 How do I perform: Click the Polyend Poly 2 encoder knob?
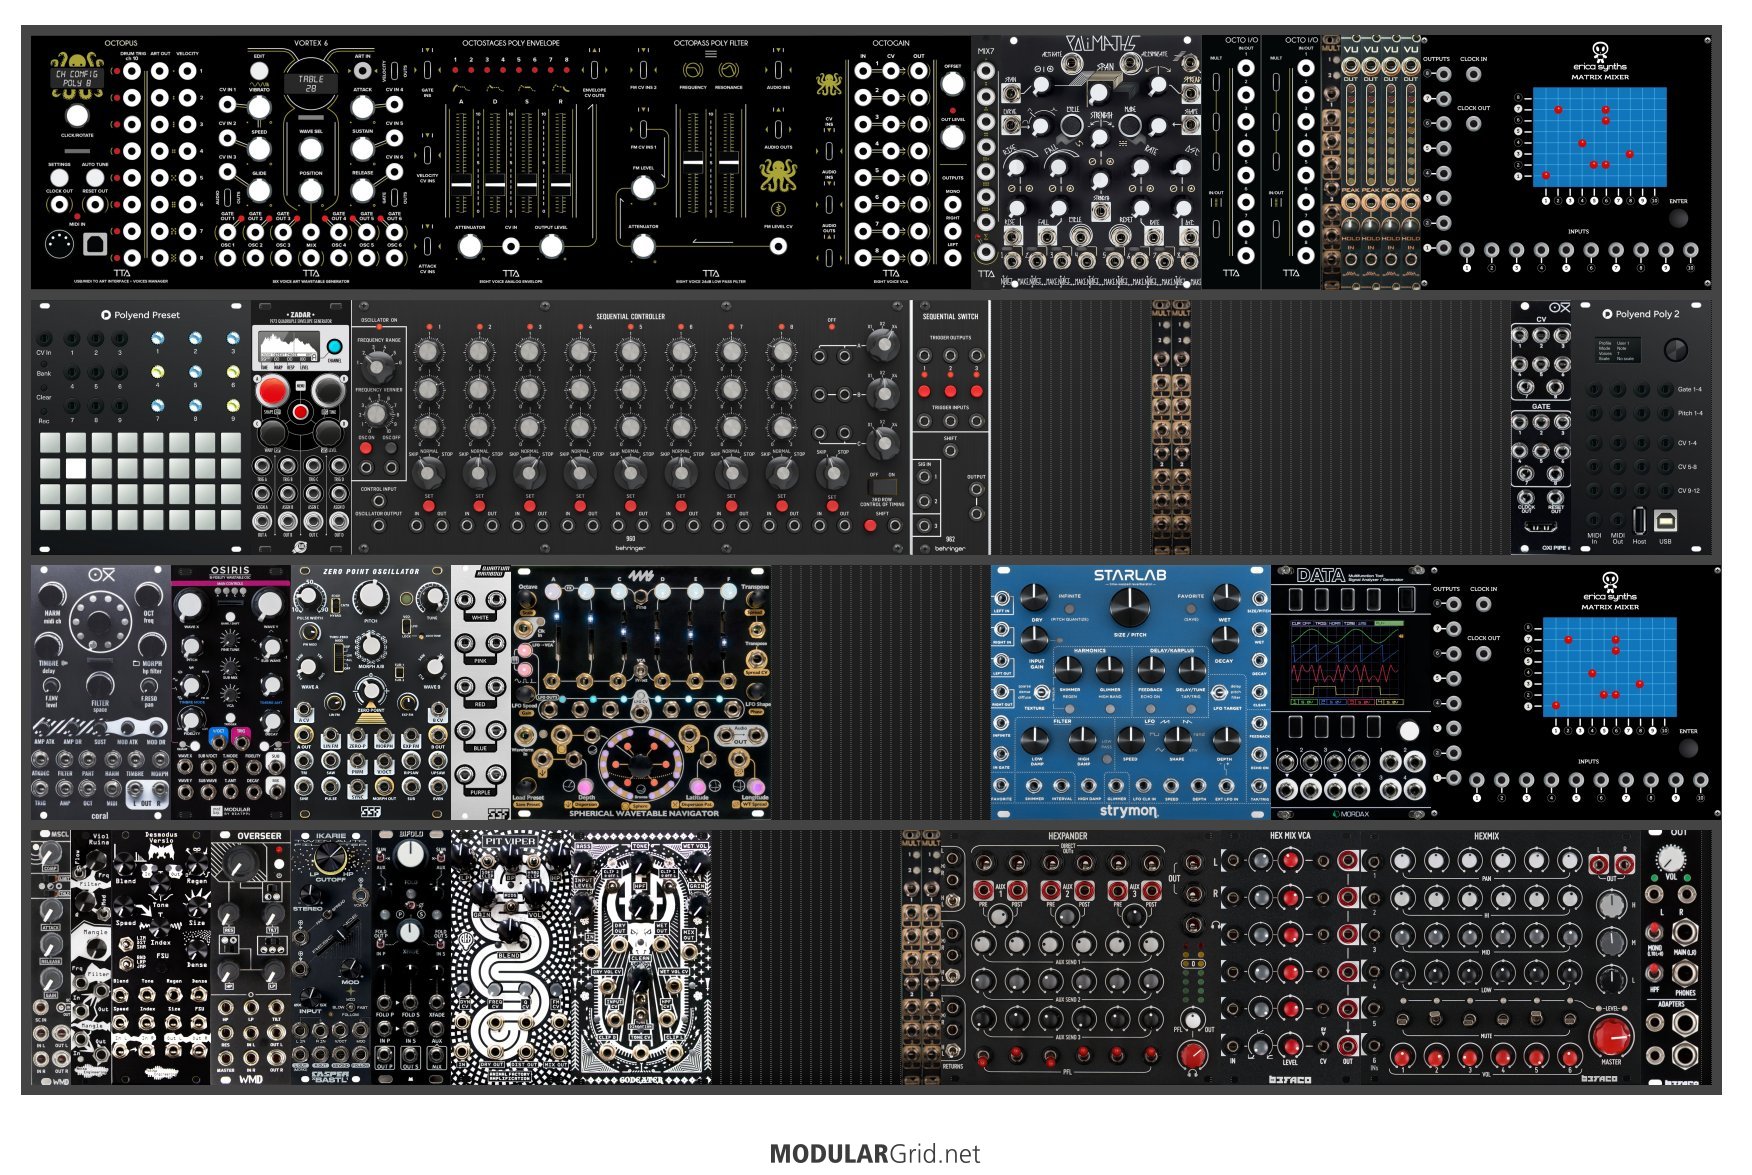(x=1675, y=350)
